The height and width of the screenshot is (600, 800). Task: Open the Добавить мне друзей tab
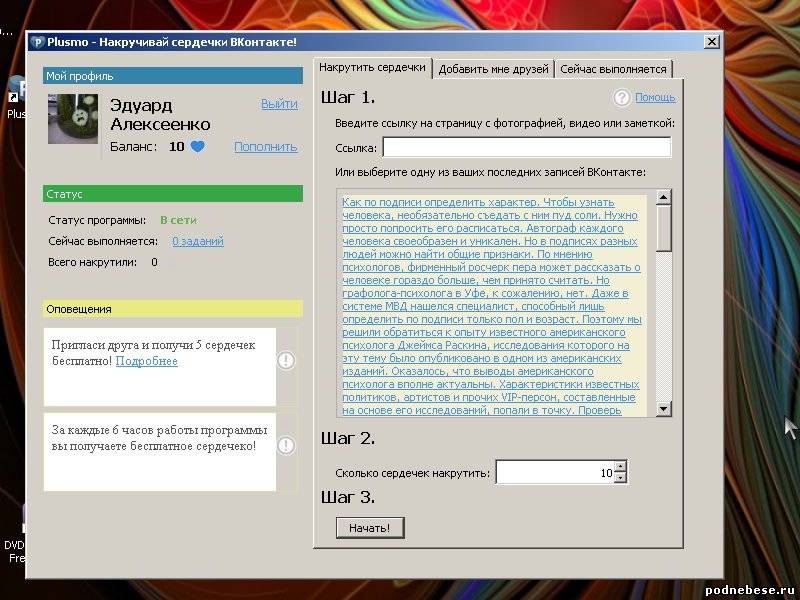(x=493, y=69)
